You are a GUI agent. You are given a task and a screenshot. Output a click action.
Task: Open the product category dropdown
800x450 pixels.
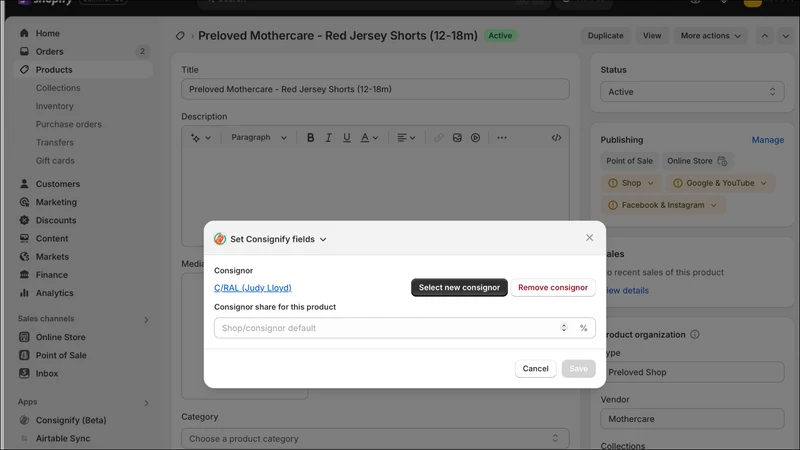tap(375, 439)
